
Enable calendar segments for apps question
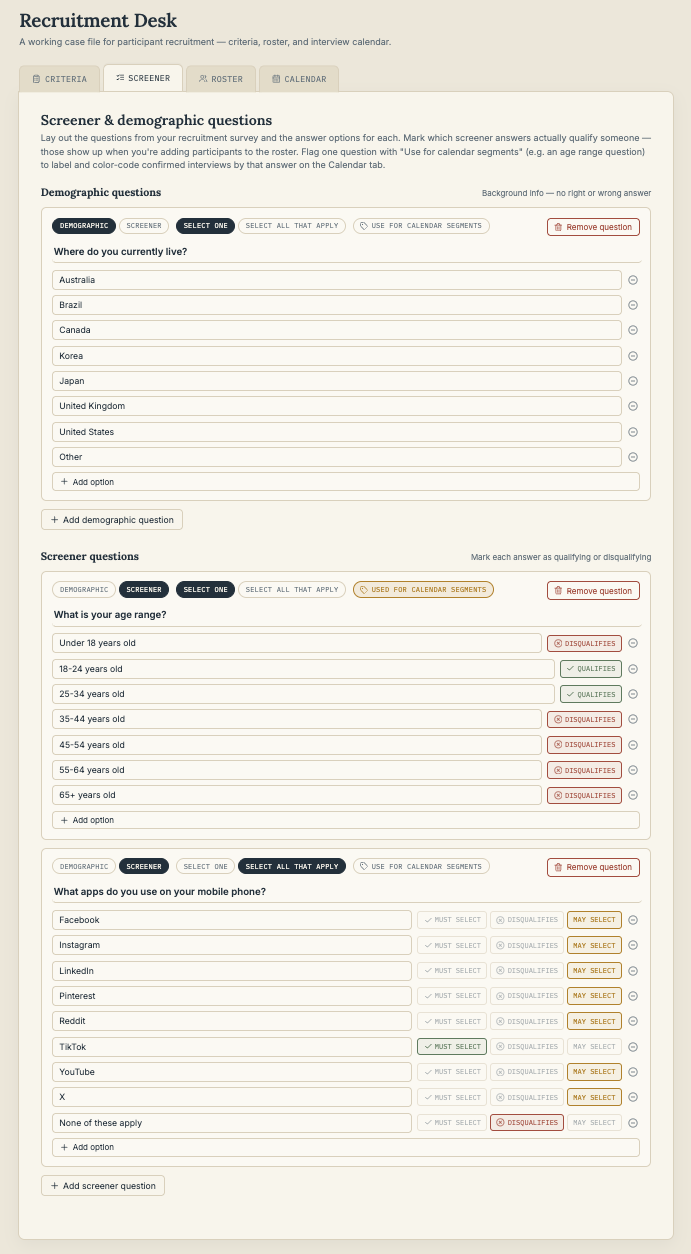421,866
